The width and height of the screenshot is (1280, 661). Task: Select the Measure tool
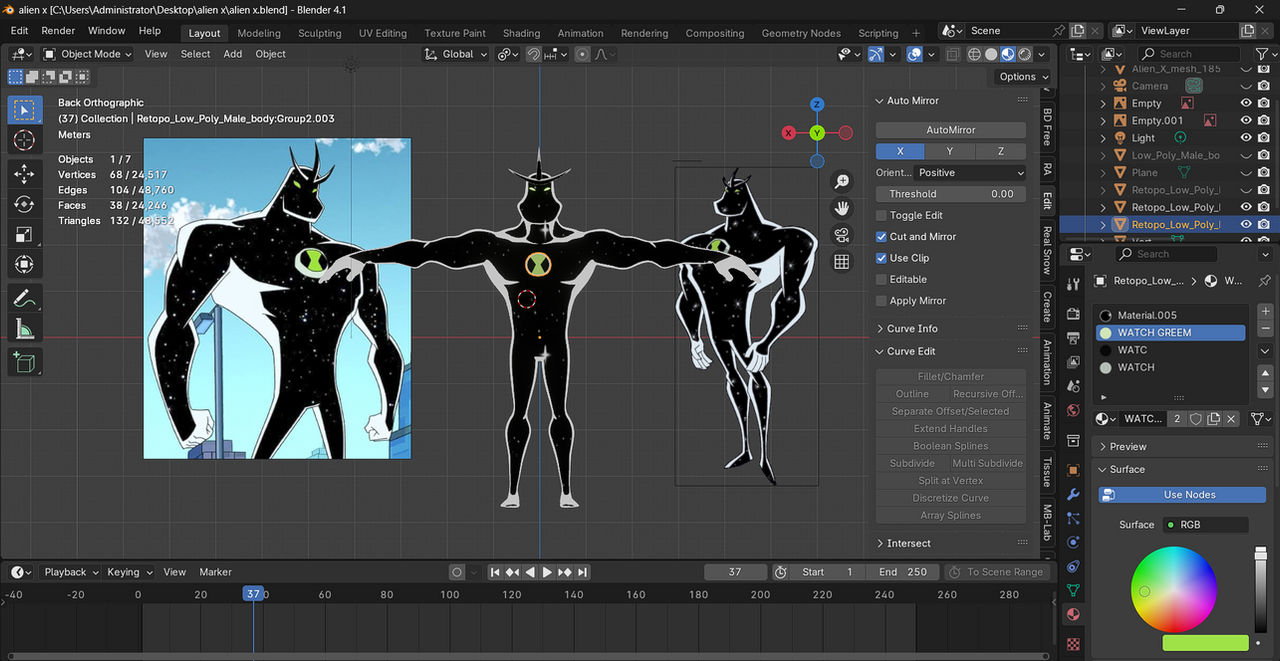[25, 328]
